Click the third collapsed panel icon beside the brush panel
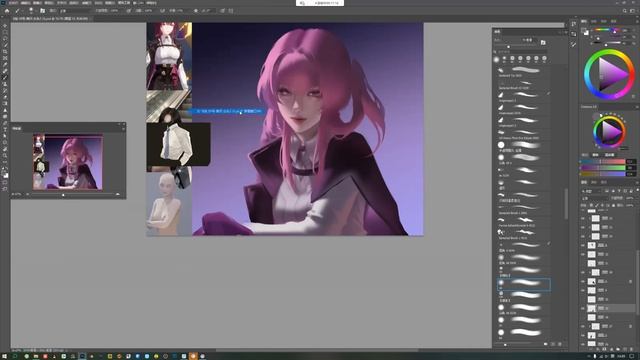This screenshot has height=360, width=640. coord(573,44)
